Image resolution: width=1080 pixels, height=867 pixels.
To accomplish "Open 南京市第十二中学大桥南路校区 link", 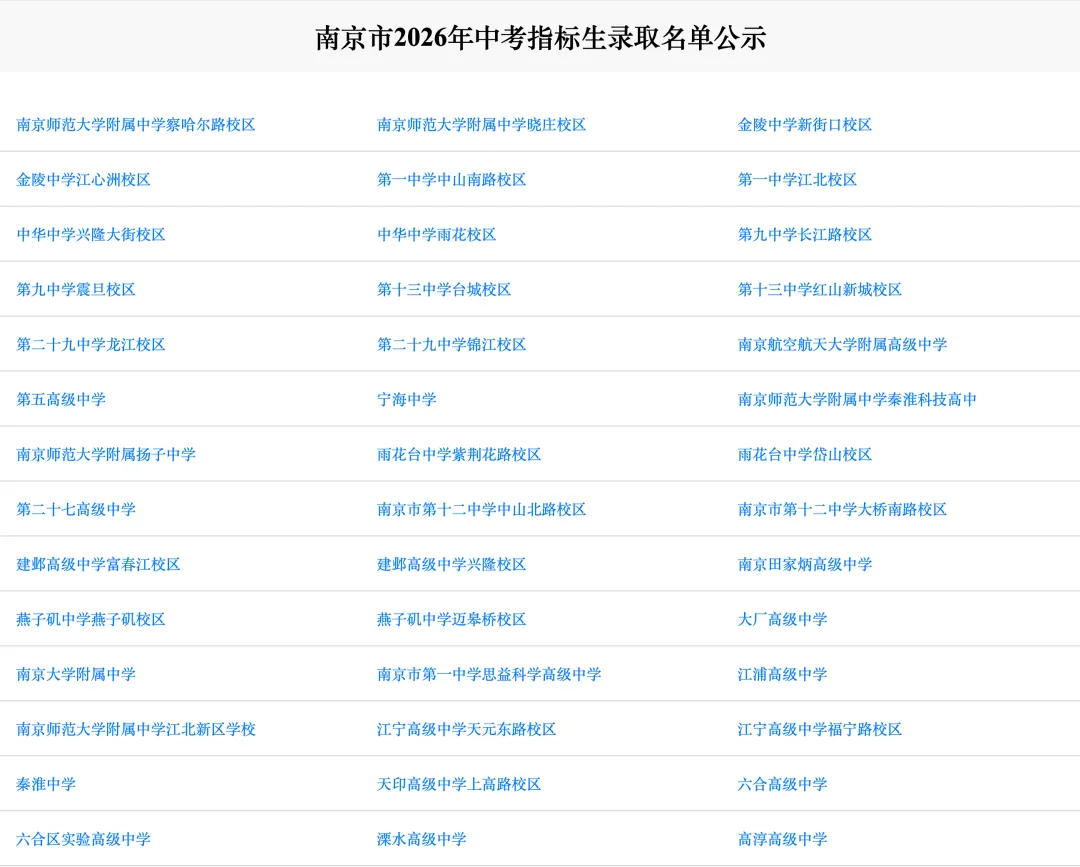I will (842, 510).
